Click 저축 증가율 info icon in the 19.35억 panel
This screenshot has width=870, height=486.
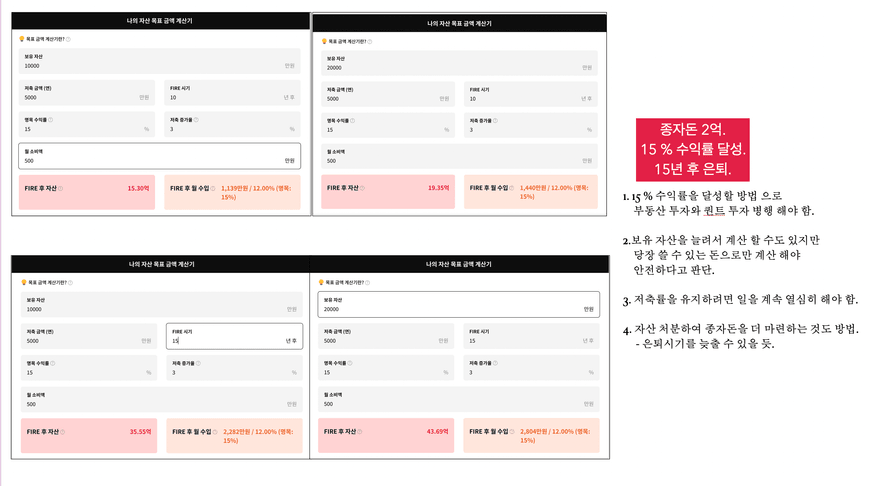pyautogui.click(x=495, y=120)
